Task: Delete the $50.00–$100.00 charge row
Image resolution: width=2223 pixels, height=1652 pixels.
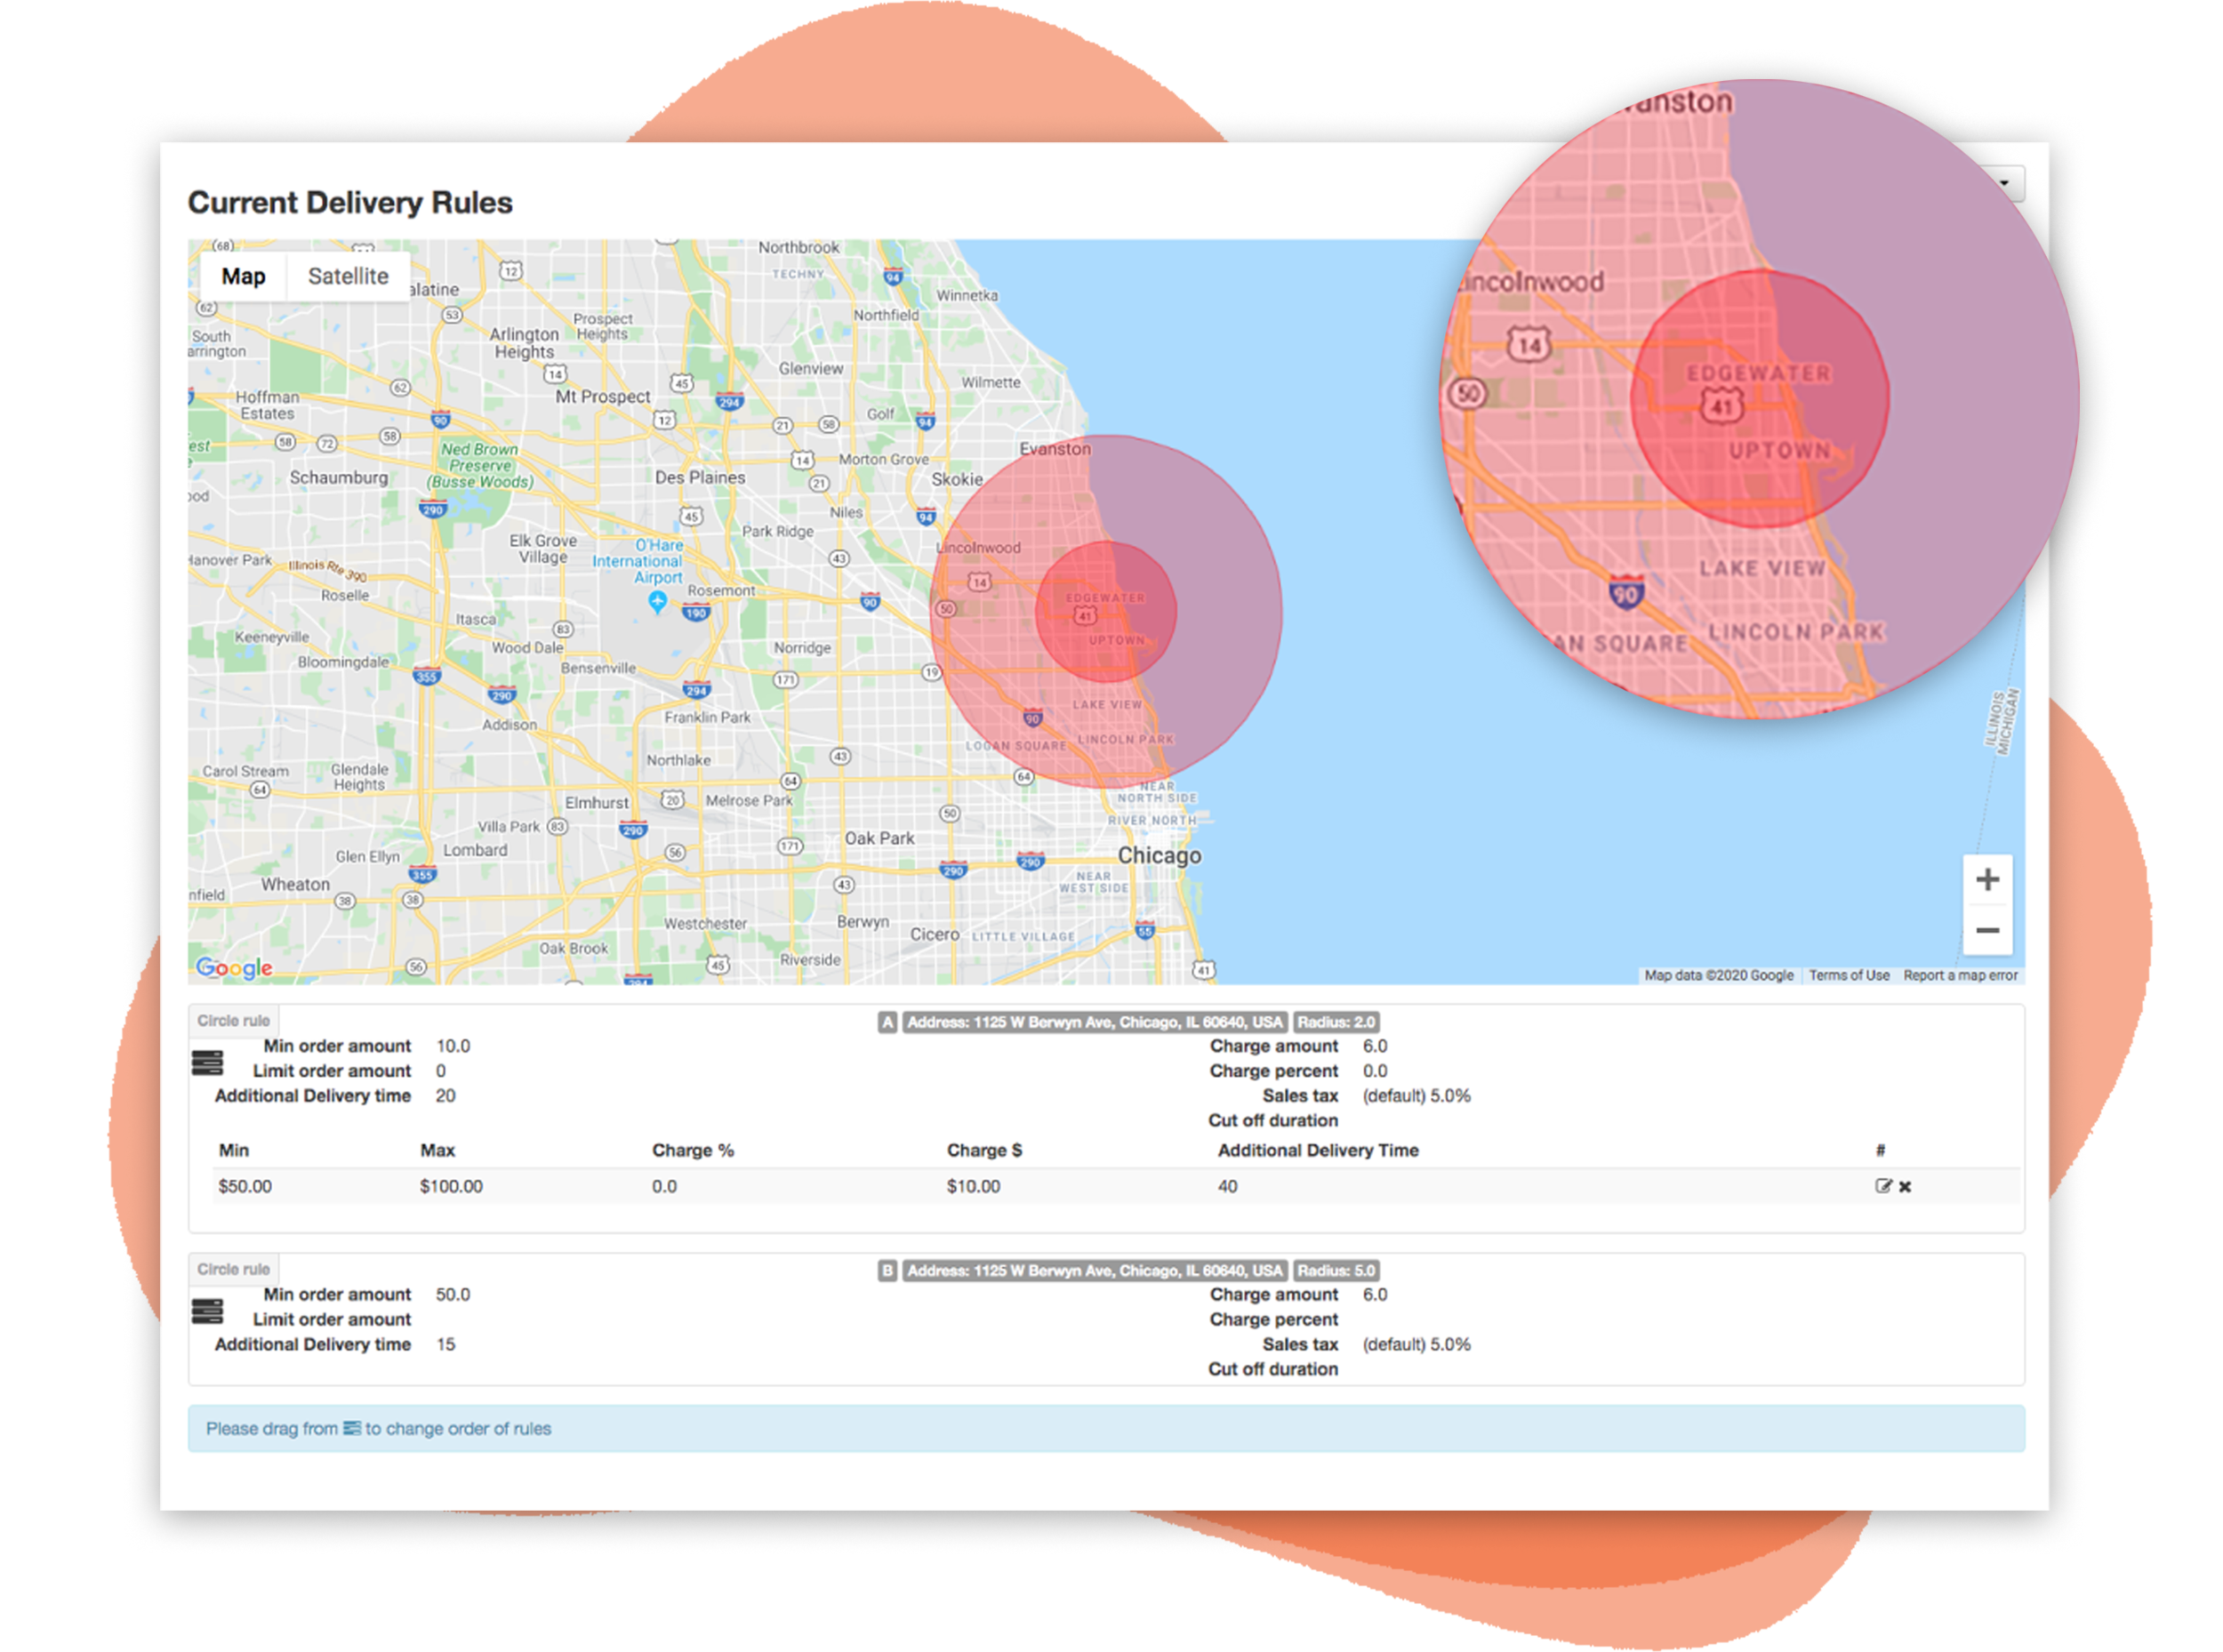Action: [1905, 1187]
